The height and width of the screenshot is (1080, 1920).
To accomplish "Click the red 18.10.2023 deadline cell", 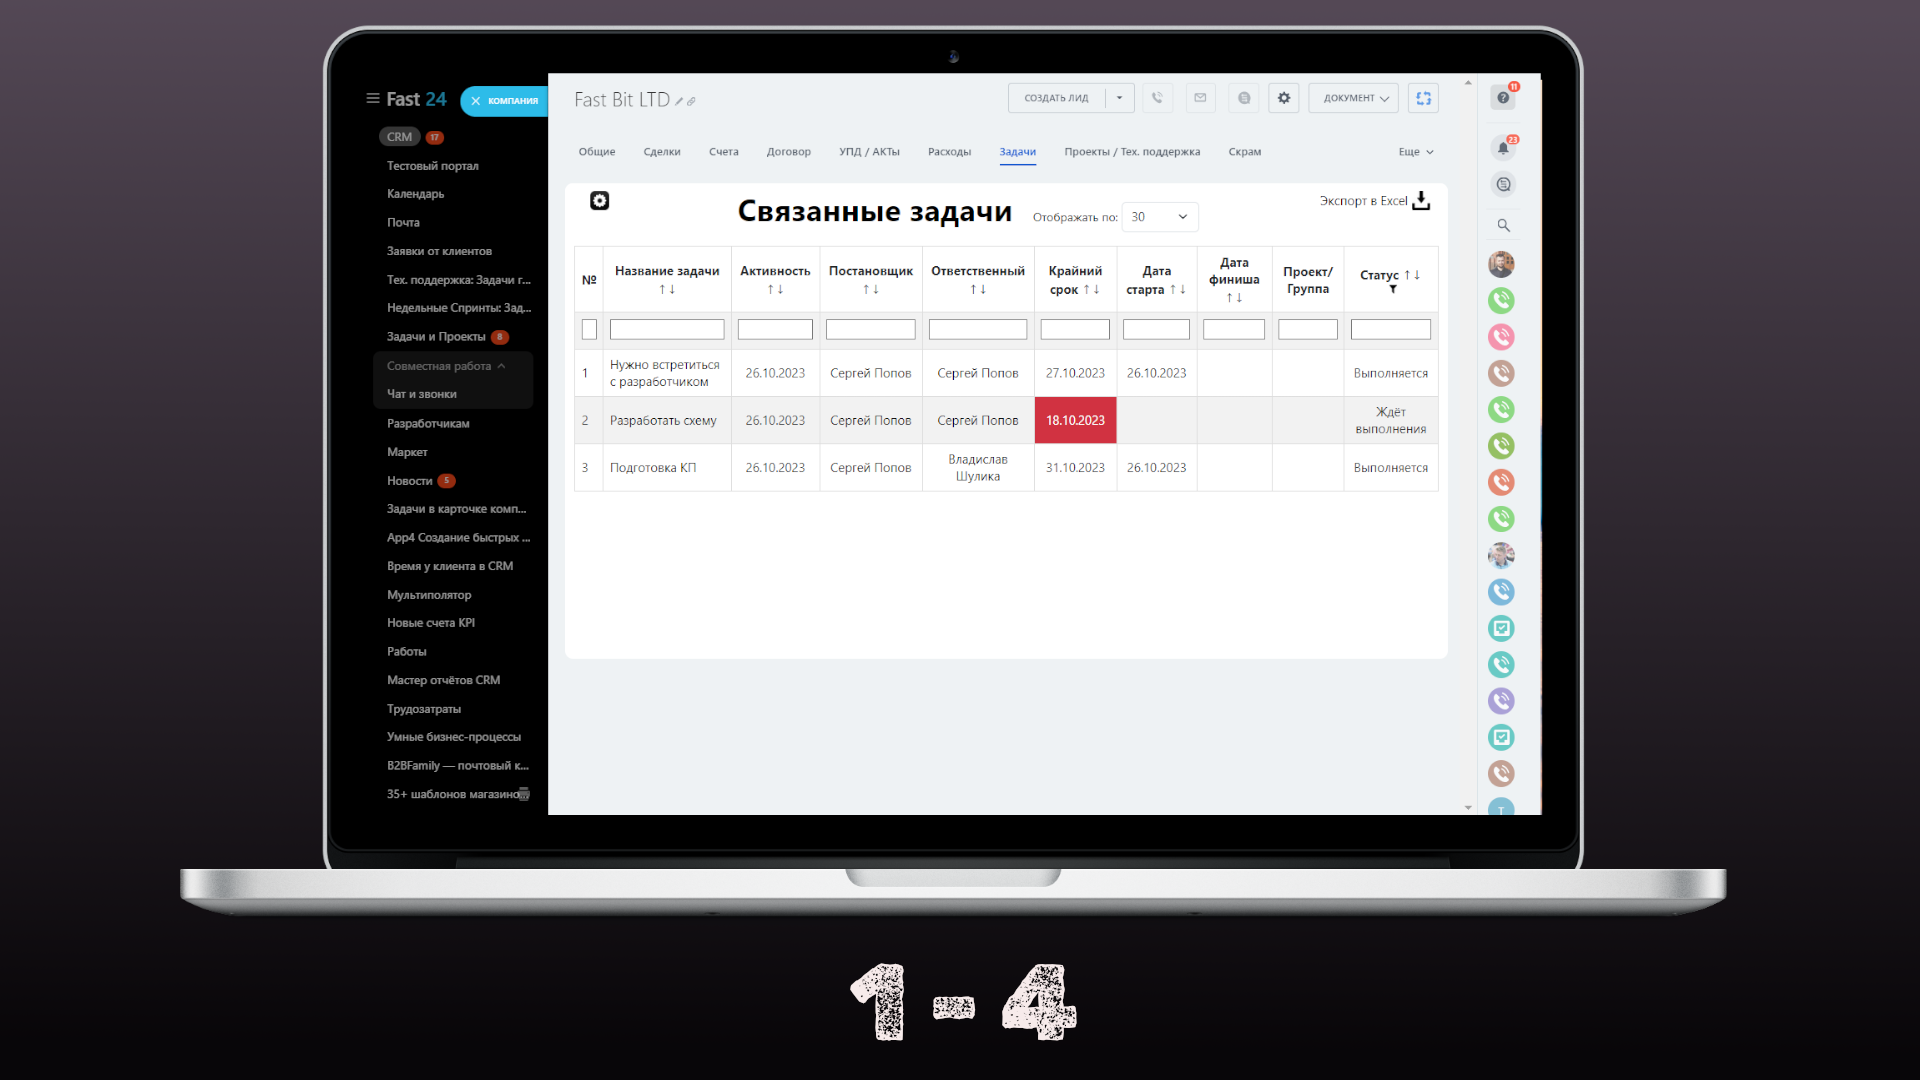I will point(1075,420).
